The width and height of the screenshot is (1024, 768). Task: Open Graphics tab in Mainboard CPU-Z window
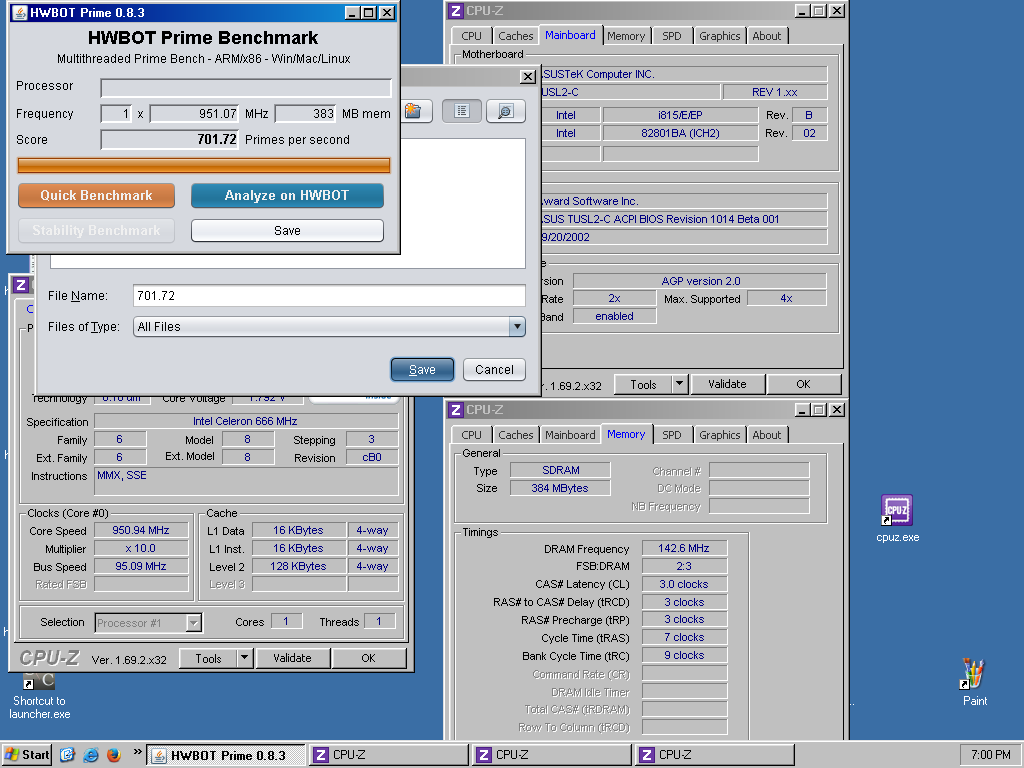(x=719, y=36)
